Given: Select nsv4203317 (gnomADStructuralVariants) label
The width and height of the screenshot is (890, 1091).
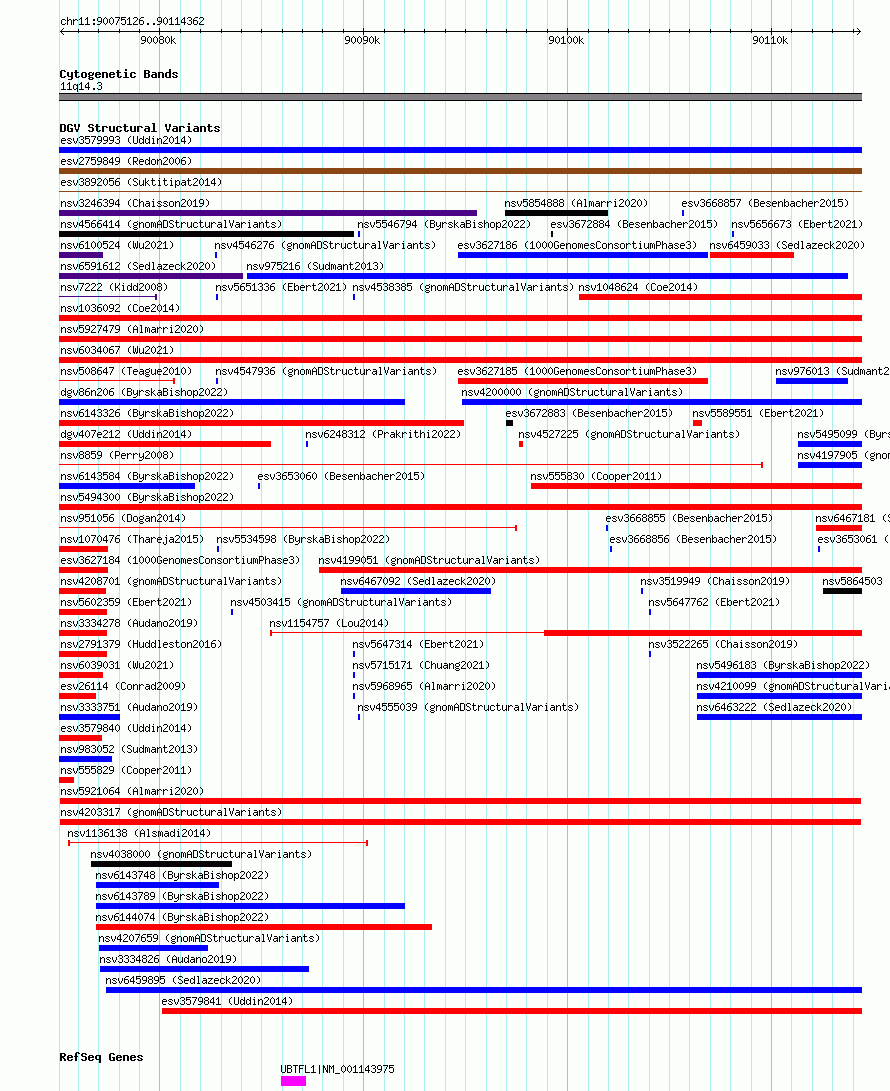Looking at the screenshot, I should click(x=171, y=812).
